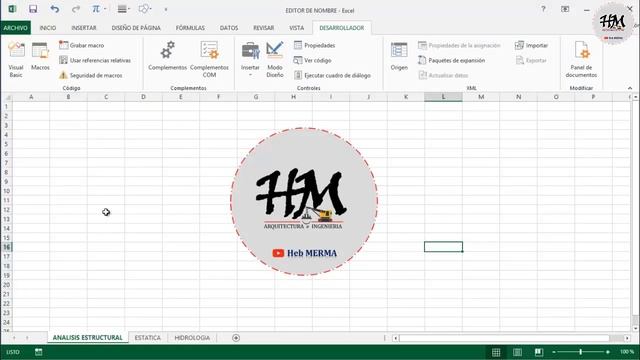Viewport: 640px width, 360px height.
Task: Click Actualizar datos
Action: pos(443,76)
